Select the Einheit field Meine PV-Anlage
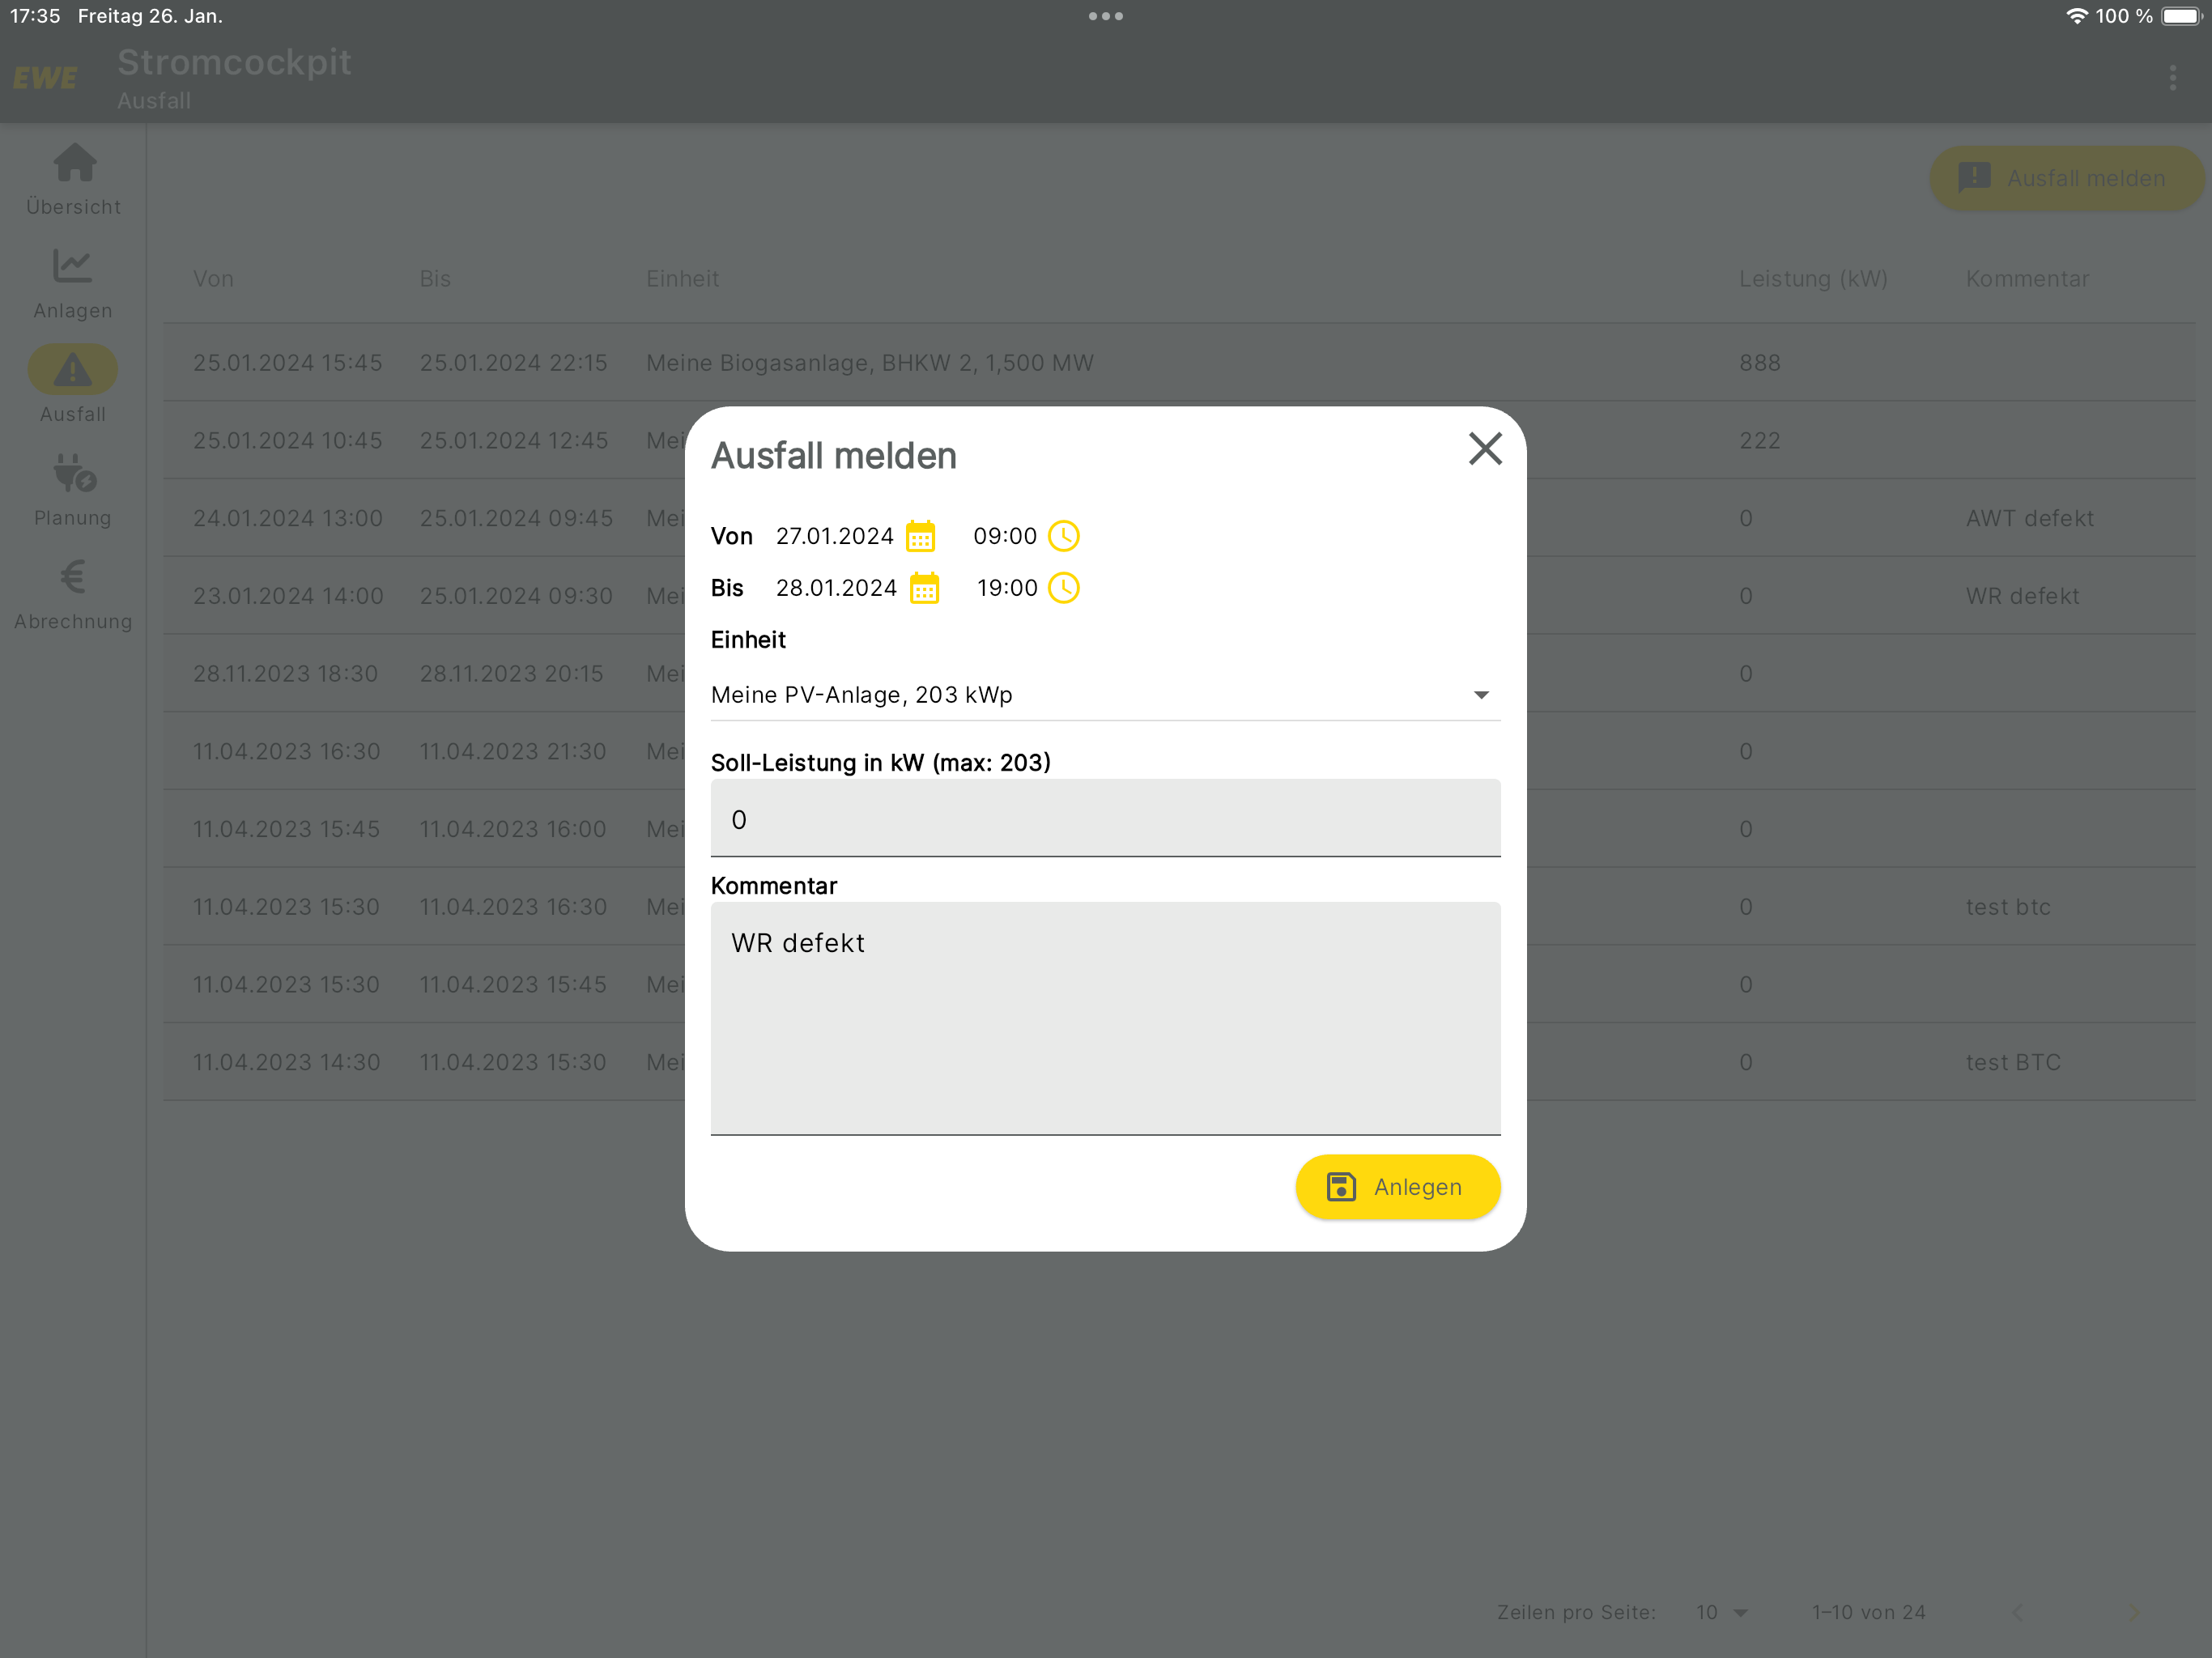The width and height of the screenshot is (2212, 1658). click(x=1105, y=695)
